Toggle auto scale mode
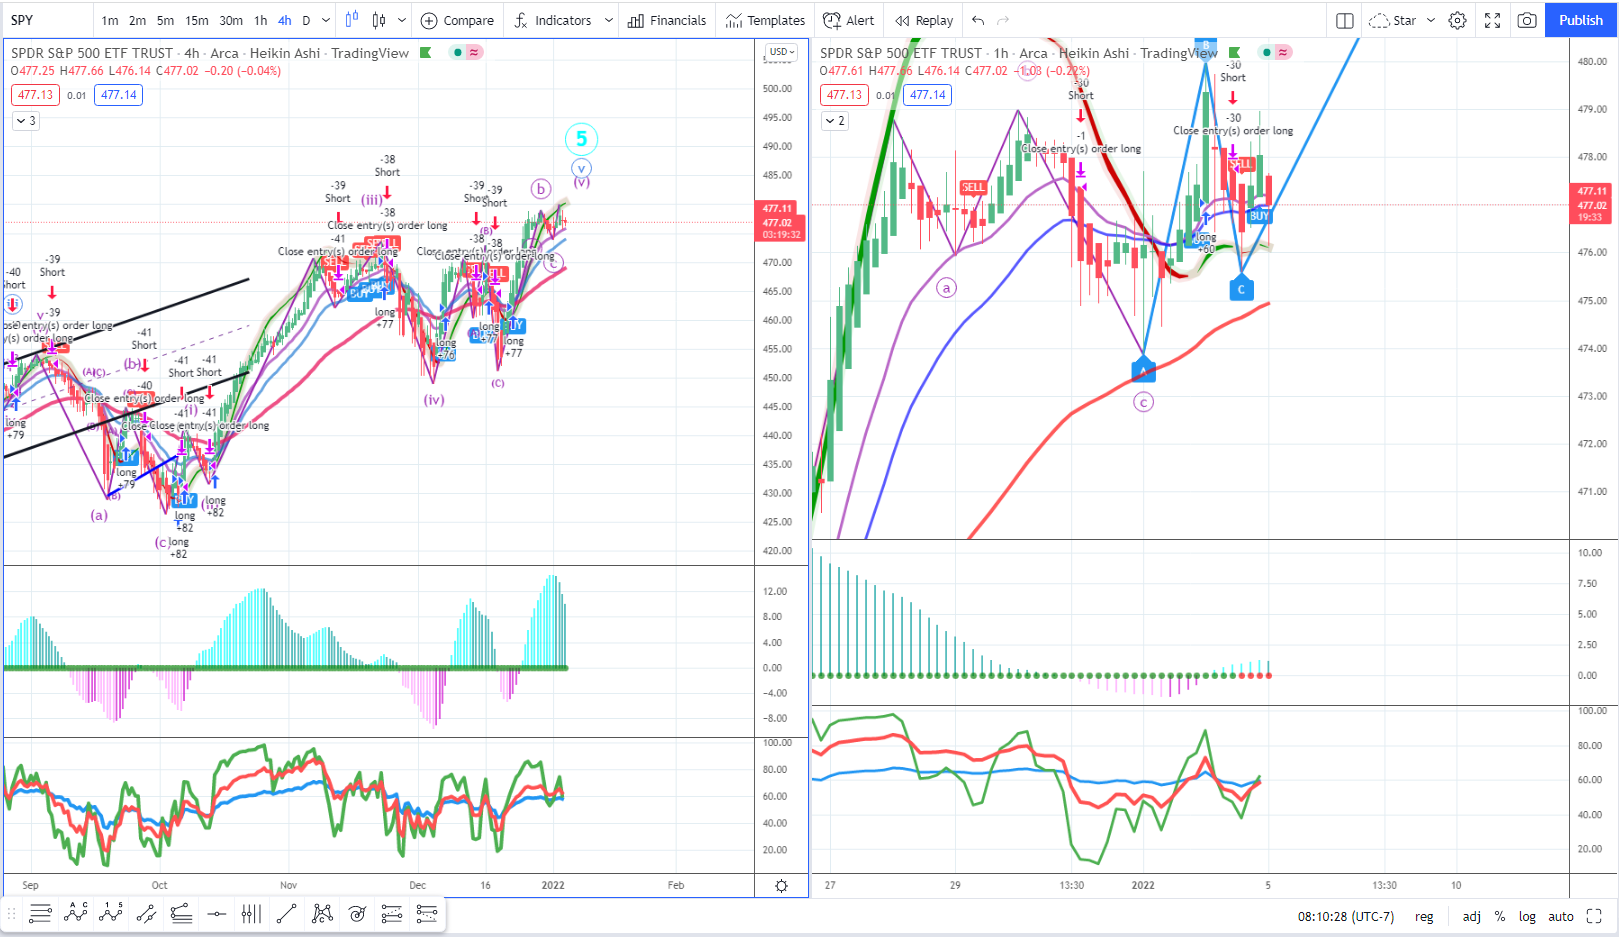Screen dimensions: 1619x937 pyautogui.click(x=1561, y=916)
